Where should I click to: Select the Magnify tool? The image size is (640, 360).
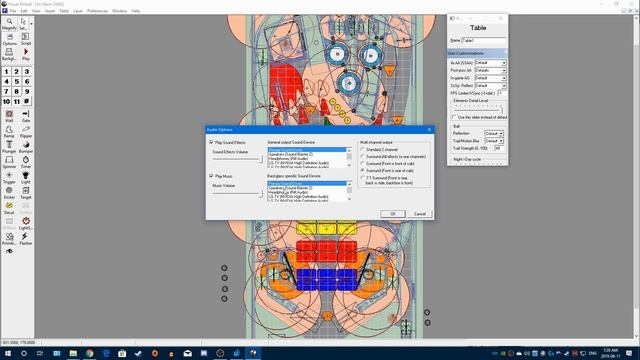coord(9,24)
